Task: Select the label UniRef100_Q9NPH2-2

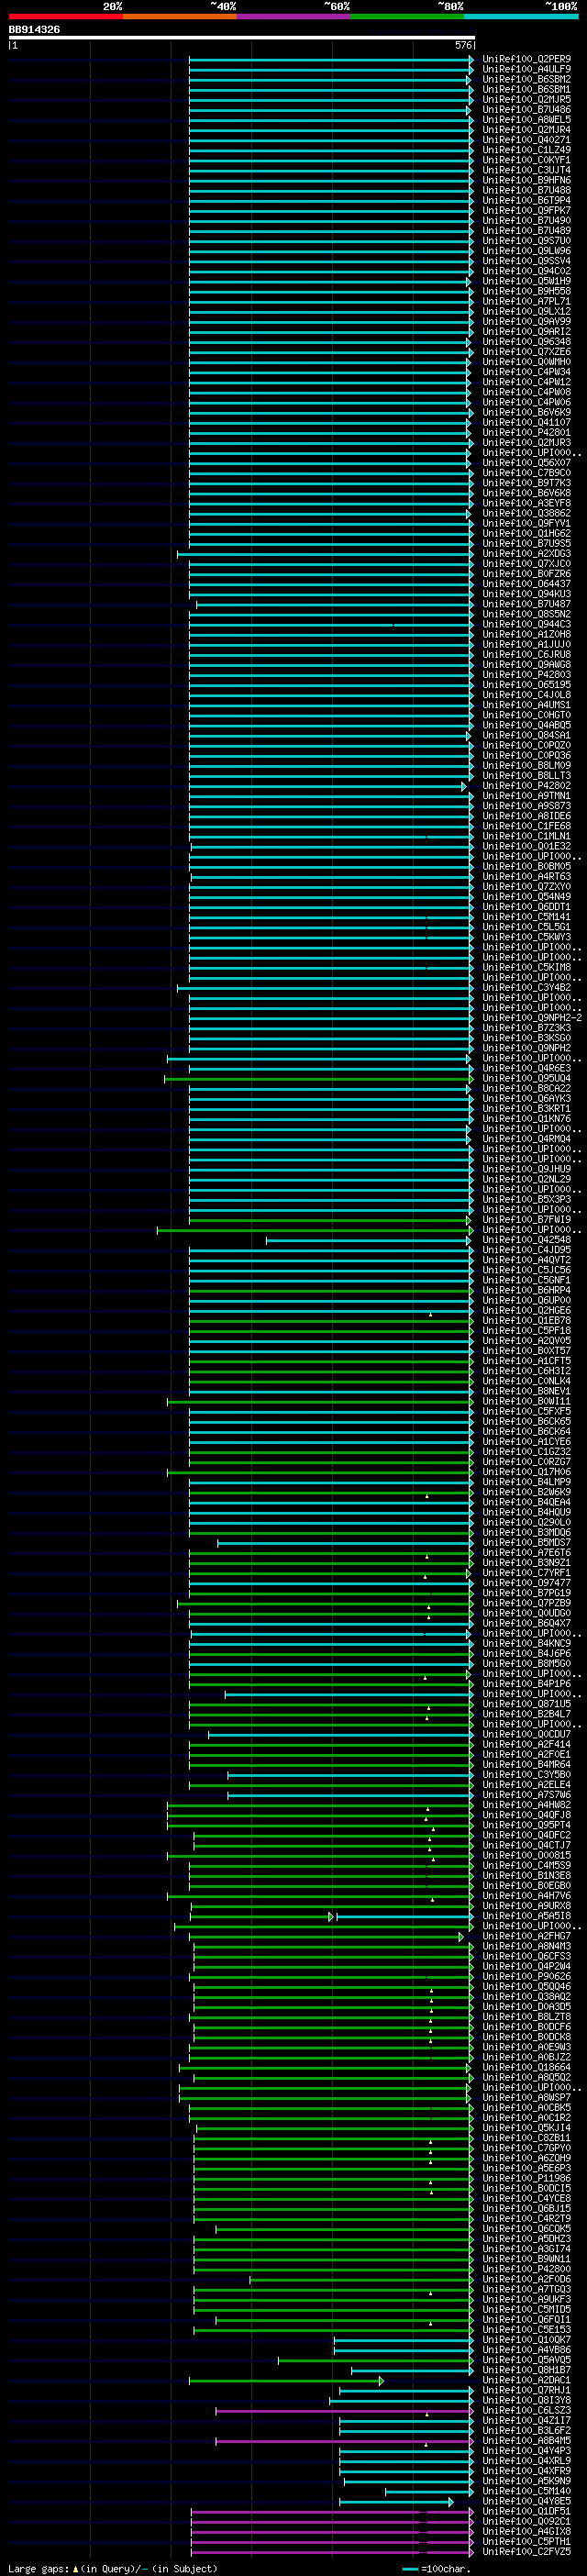Action: 533,1018
